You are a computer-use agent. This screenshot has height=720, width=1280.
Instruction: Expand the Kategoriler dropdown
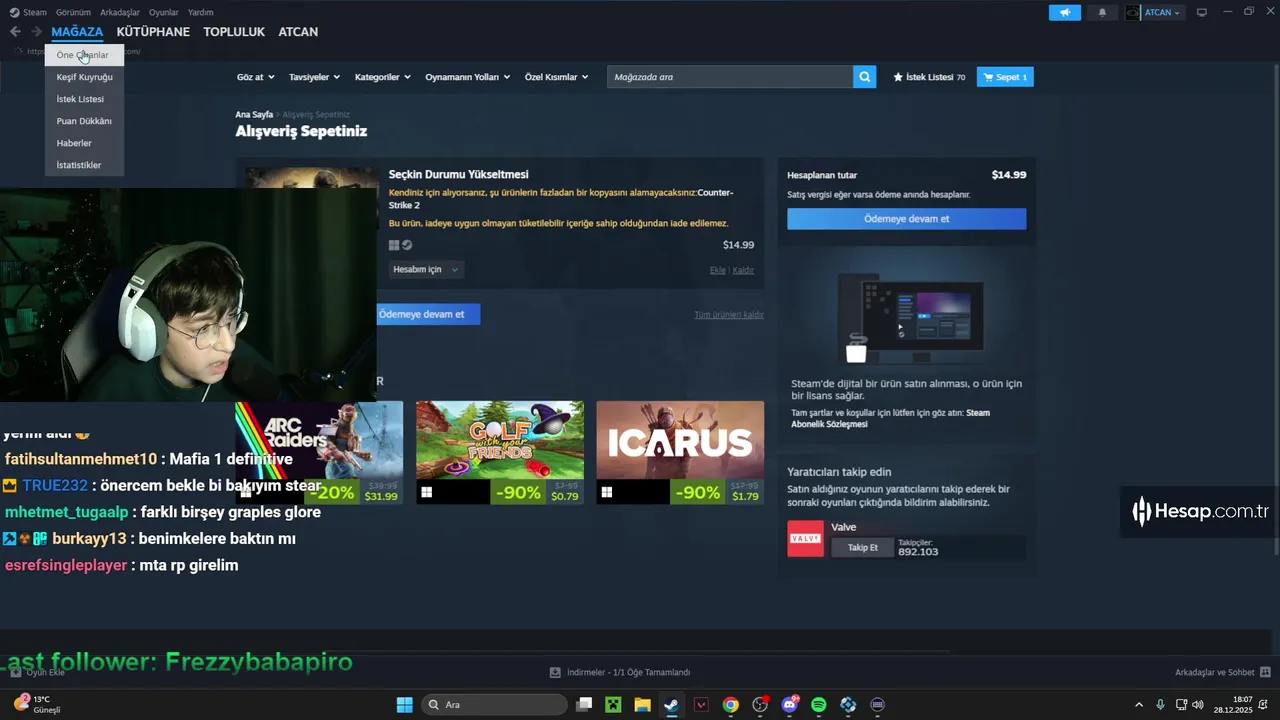[383, 77]
